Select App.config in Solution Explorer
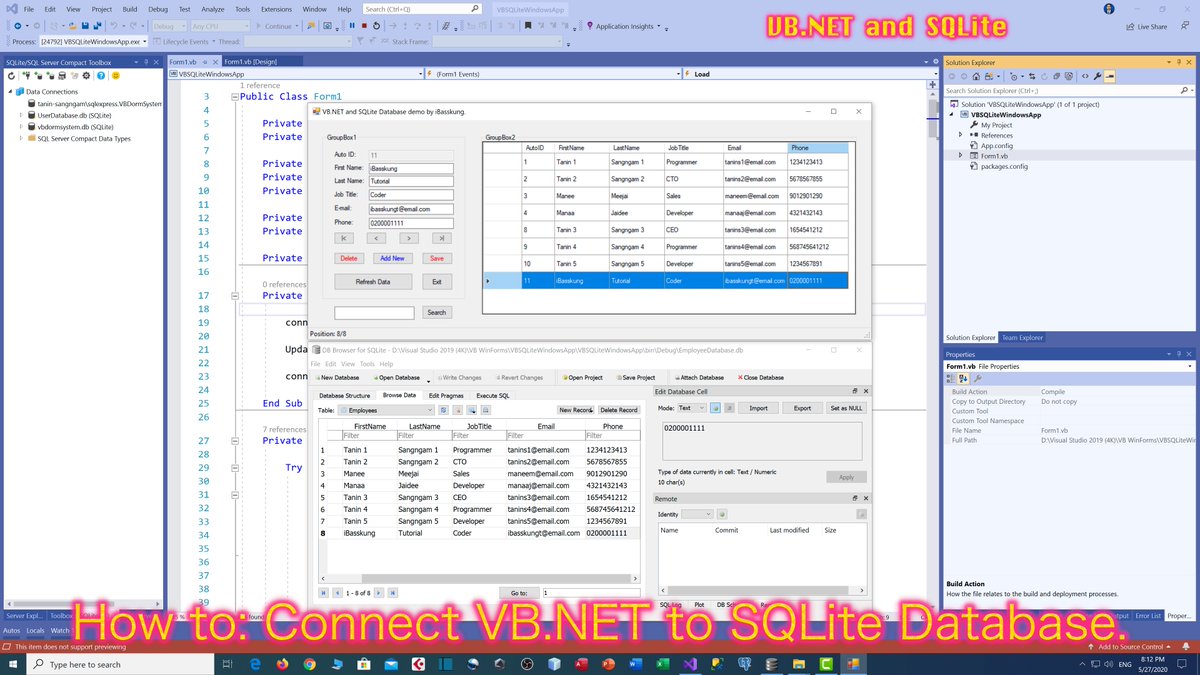This screenshot has width=1200, height=675. [x=998, y=145]
